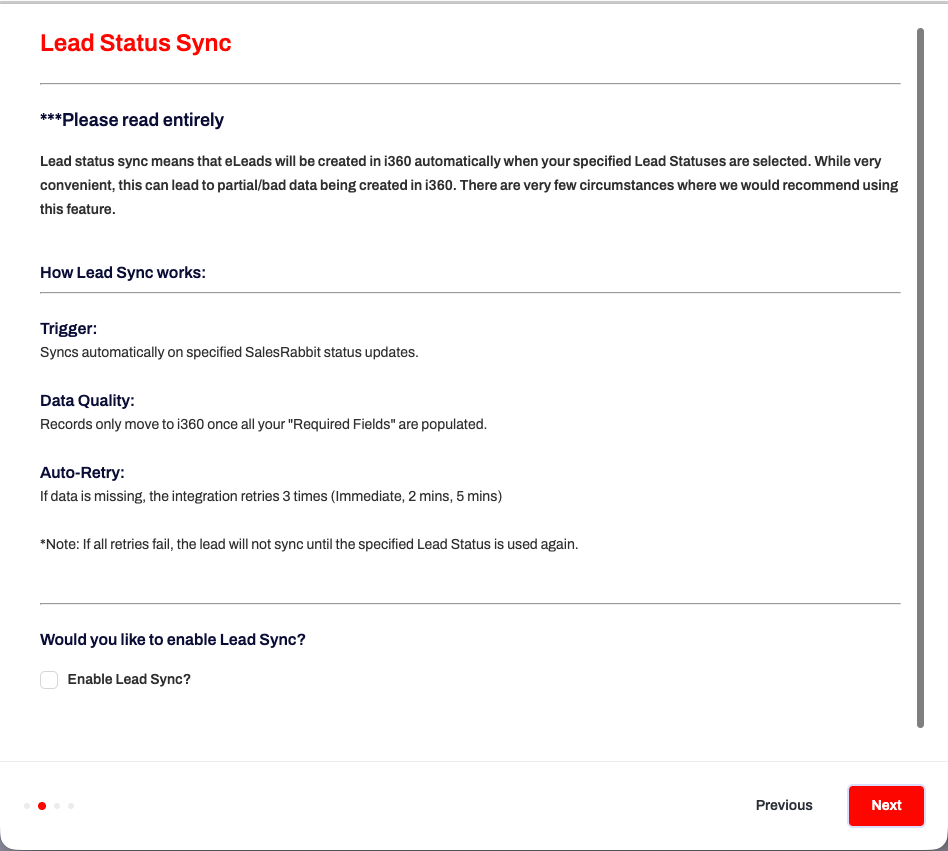Click 'Would you like to enable Lead Sync?' heading
Viewport: 948px width, 851px height.
pyautogui.click(x=172, y=640)
